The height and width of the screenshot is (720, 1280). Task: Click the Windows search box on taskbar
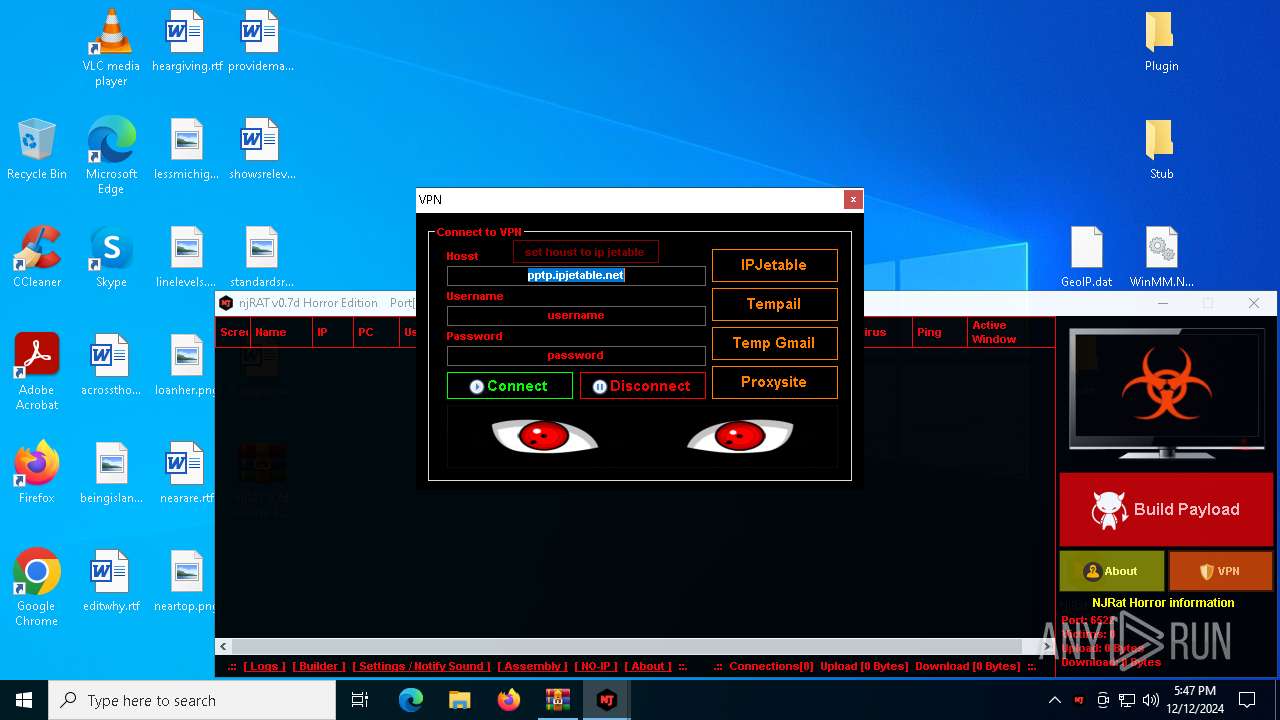point(192,700)
